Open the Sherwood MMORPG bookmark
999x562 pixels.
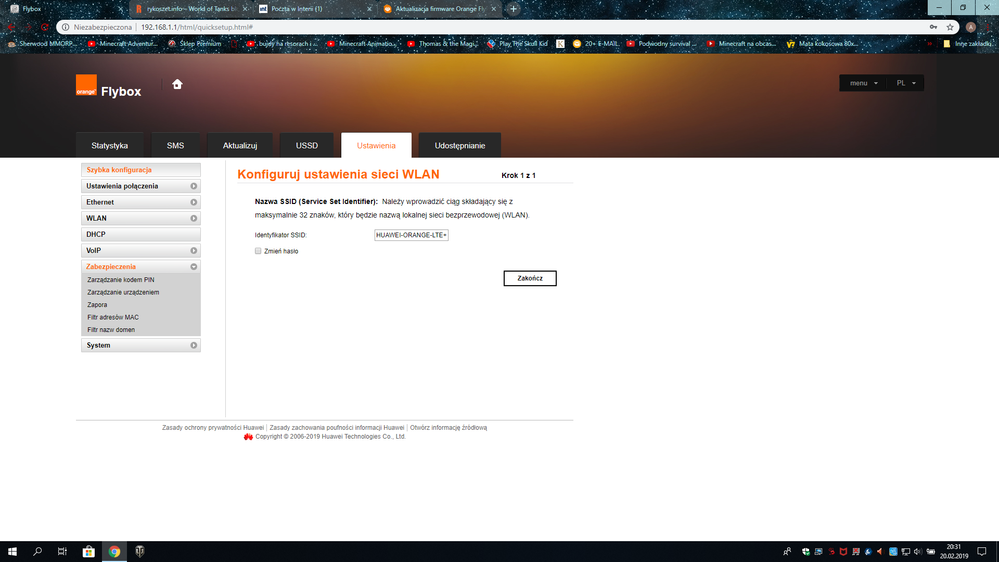[x=42, y=44]
